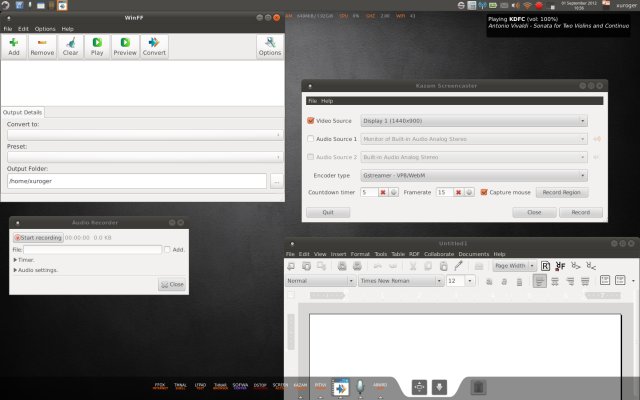640x400 pixels.
Task: Select left align in AbiWord toolbar
Action: (540, 281)
